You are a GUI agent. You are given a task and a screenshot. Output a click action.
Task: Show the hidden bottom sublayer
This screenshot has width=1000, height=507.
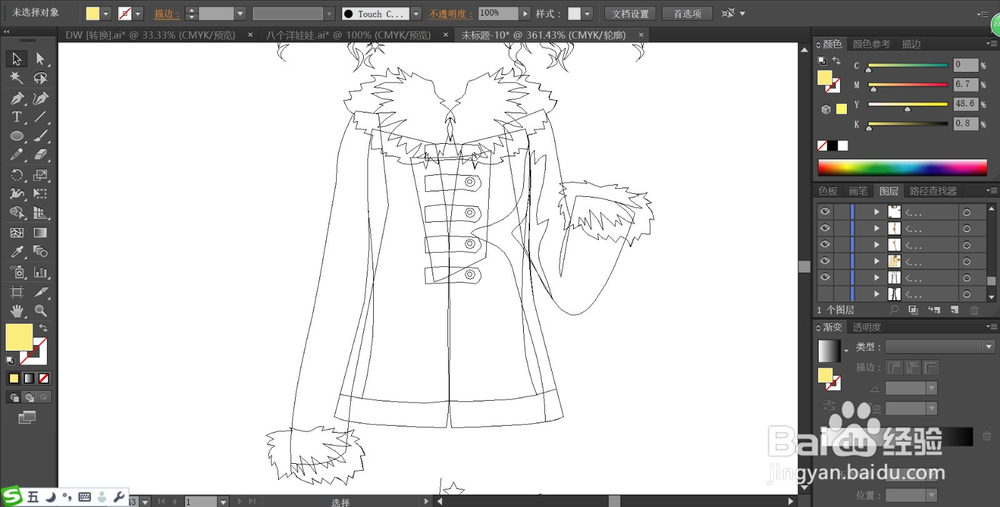point(825,294)
